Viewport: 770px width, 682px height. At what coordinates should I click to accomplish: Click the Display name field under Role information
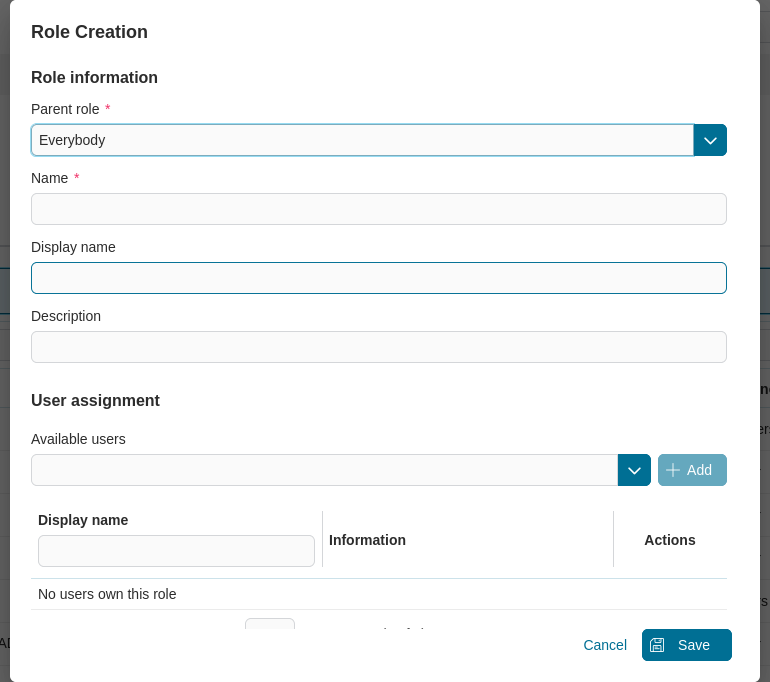click(379, 278)
